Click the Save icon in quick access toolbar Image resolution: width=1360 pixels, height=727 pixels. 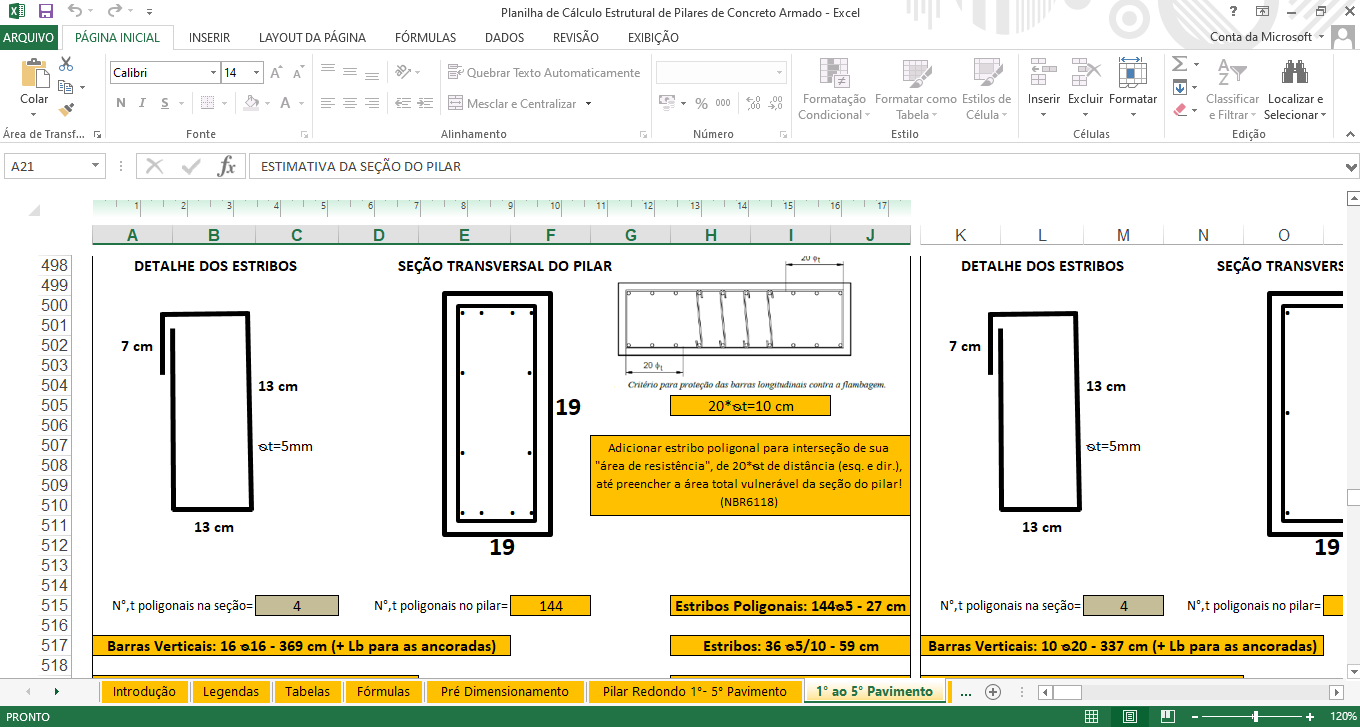[45, 12]
